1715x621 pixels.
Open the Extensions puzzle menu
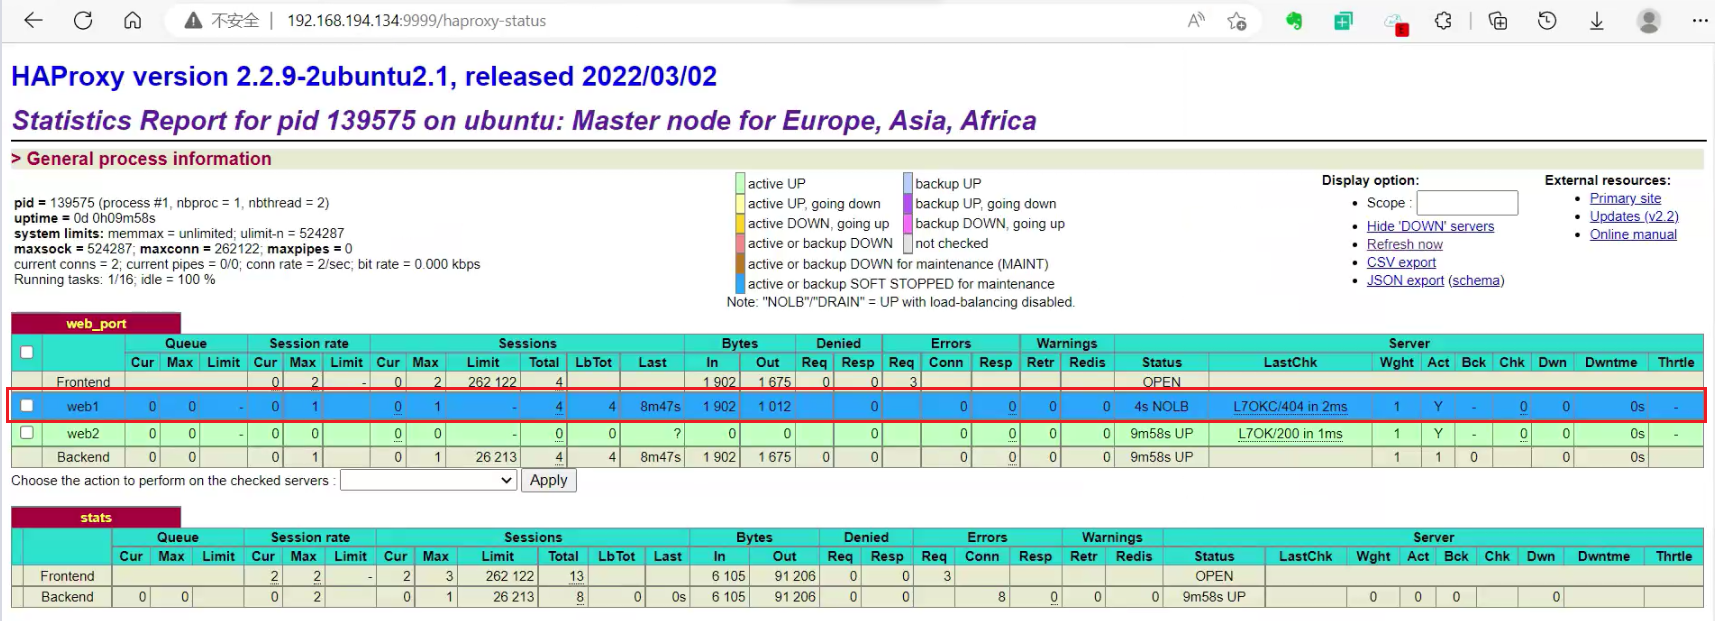[1443, 20]
